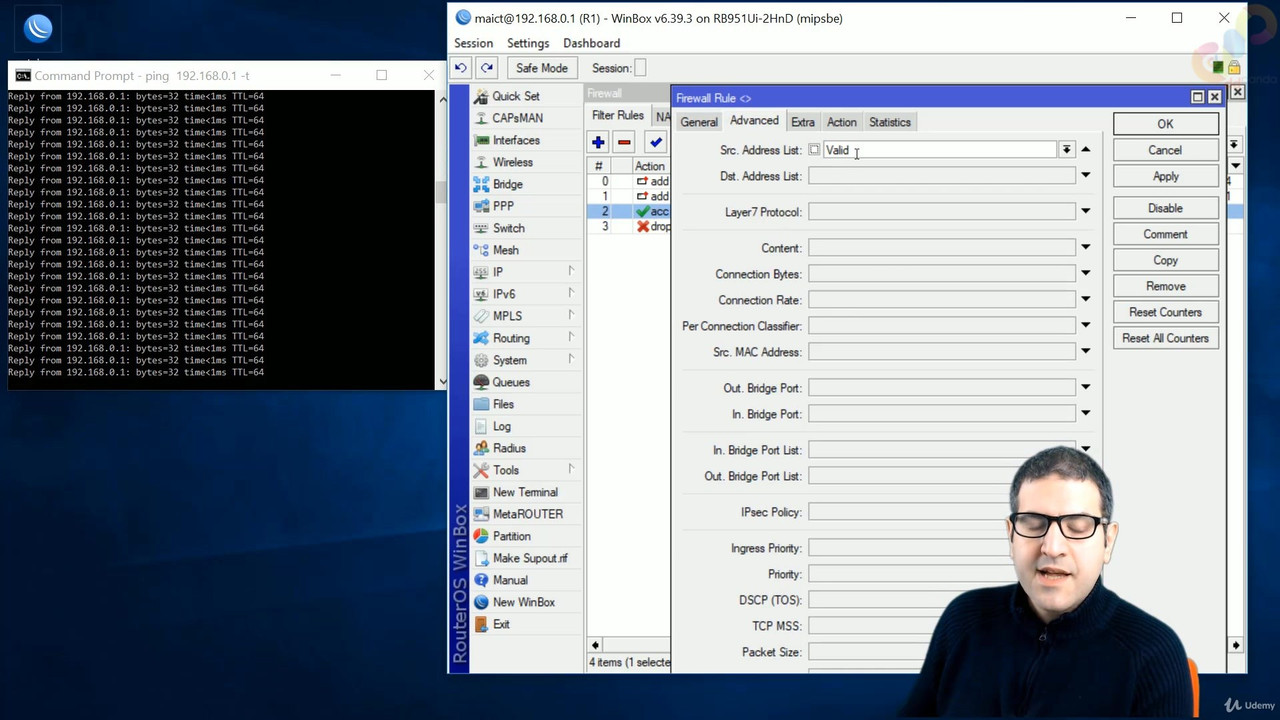Viewport: 1280px width, 720px height.
Task: Expand Dst. Address List field
Action: click(x=1085, y=176)
